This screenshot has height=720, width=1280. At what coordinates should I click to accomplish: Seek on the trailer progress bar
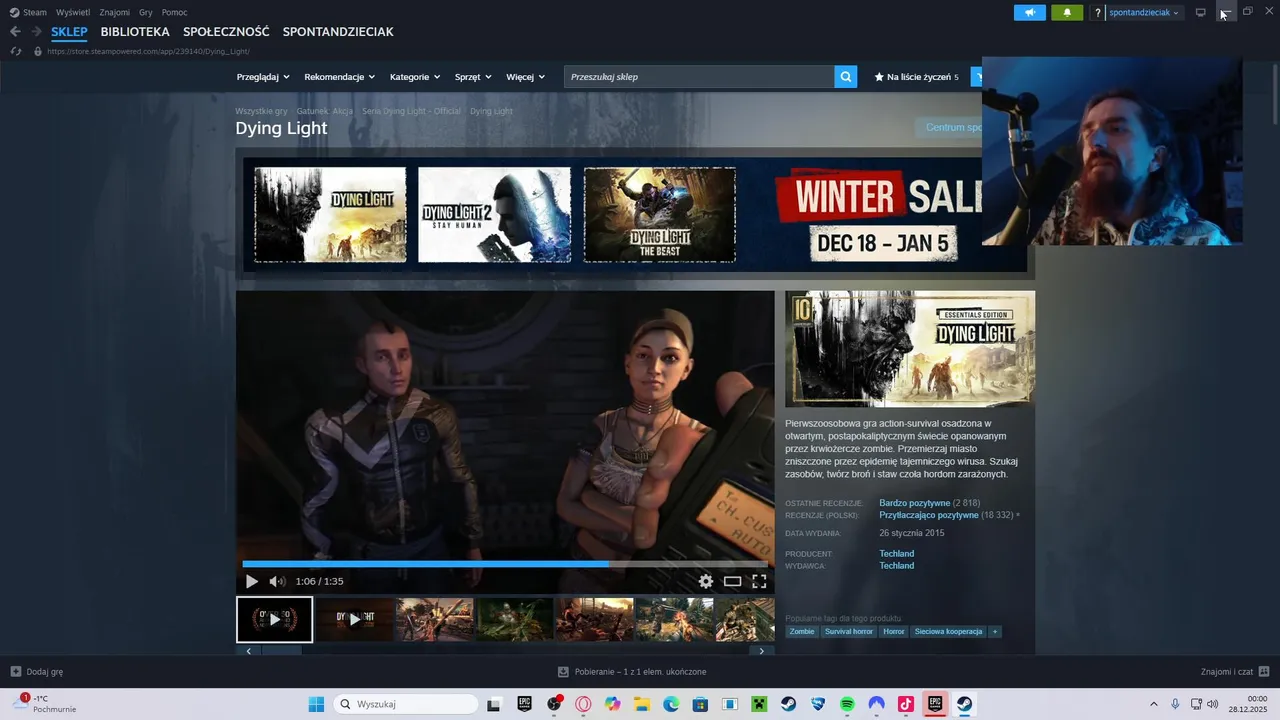point(505,564)
